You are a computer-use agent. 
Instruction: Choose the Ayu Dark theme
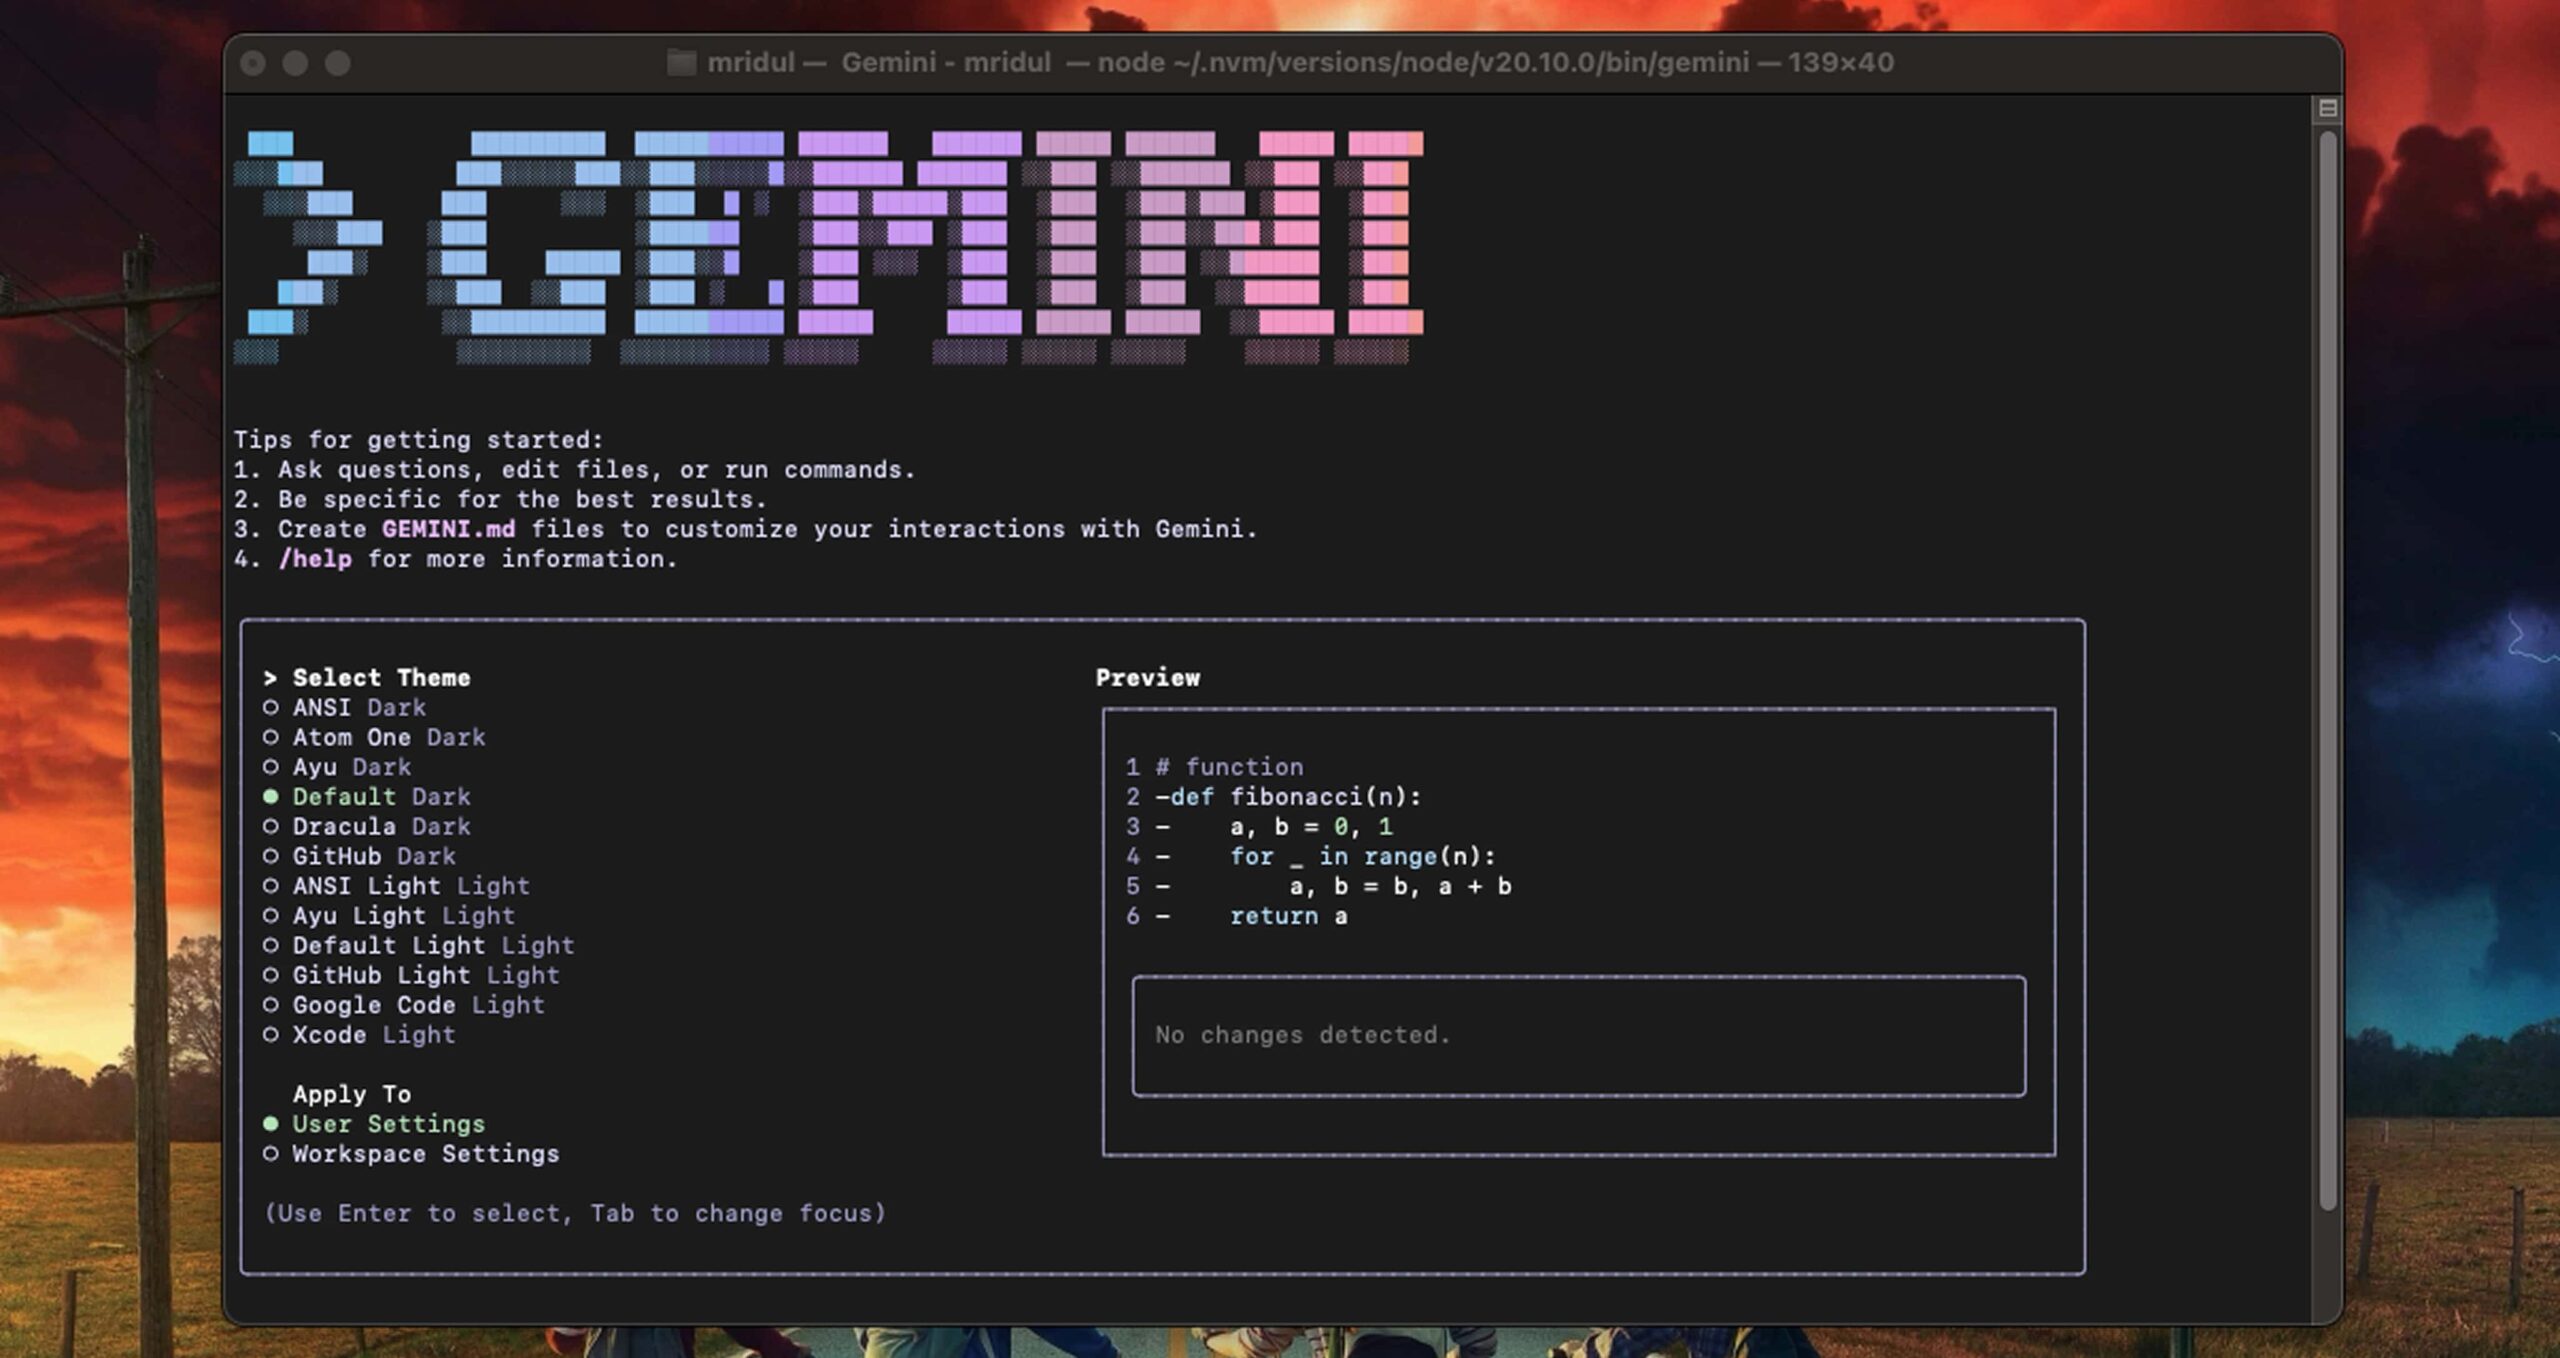click(337, 767)
